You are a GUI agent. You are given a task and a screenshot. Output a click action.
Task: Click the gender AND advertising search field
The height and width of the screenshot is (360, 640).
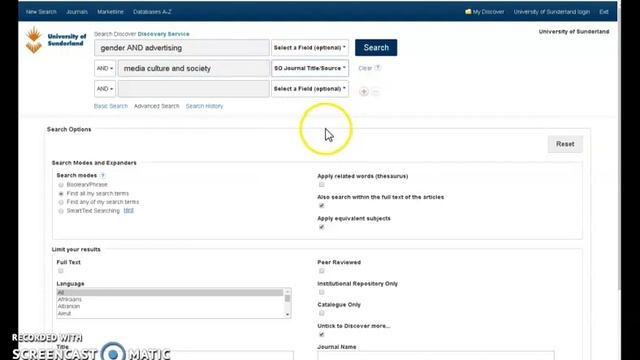[182, 48]
